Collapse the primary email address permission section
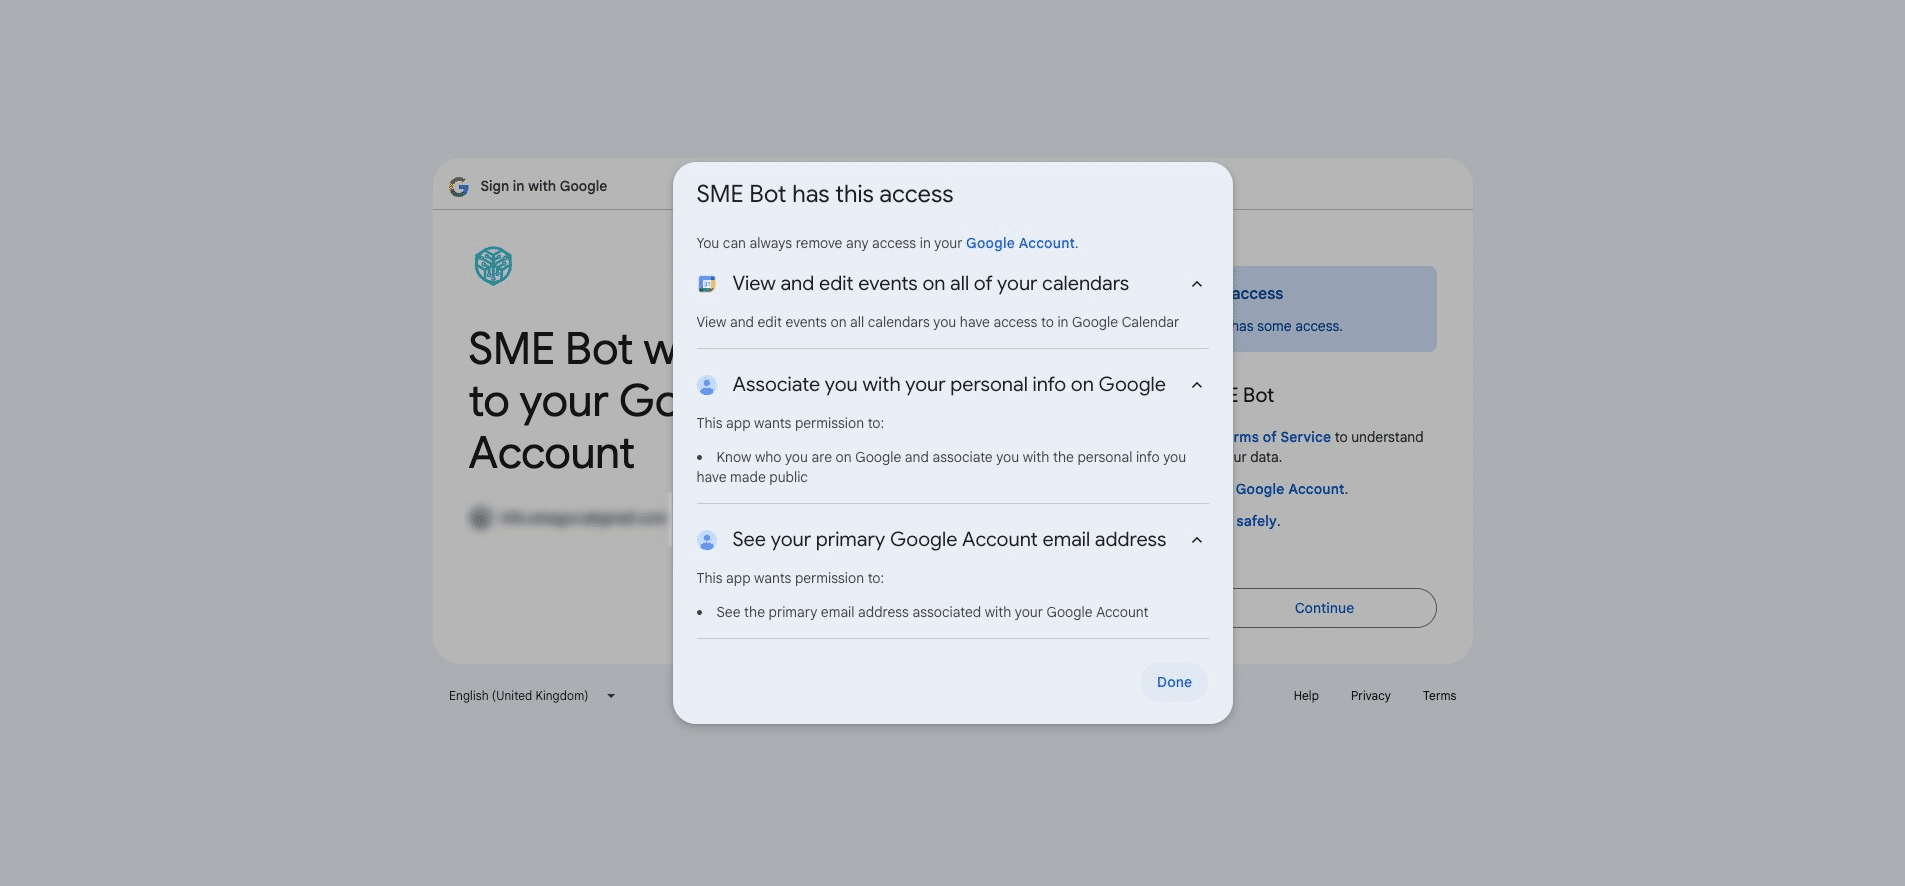This screenshot has height=886, width=1905. (x=1196, y=540)
